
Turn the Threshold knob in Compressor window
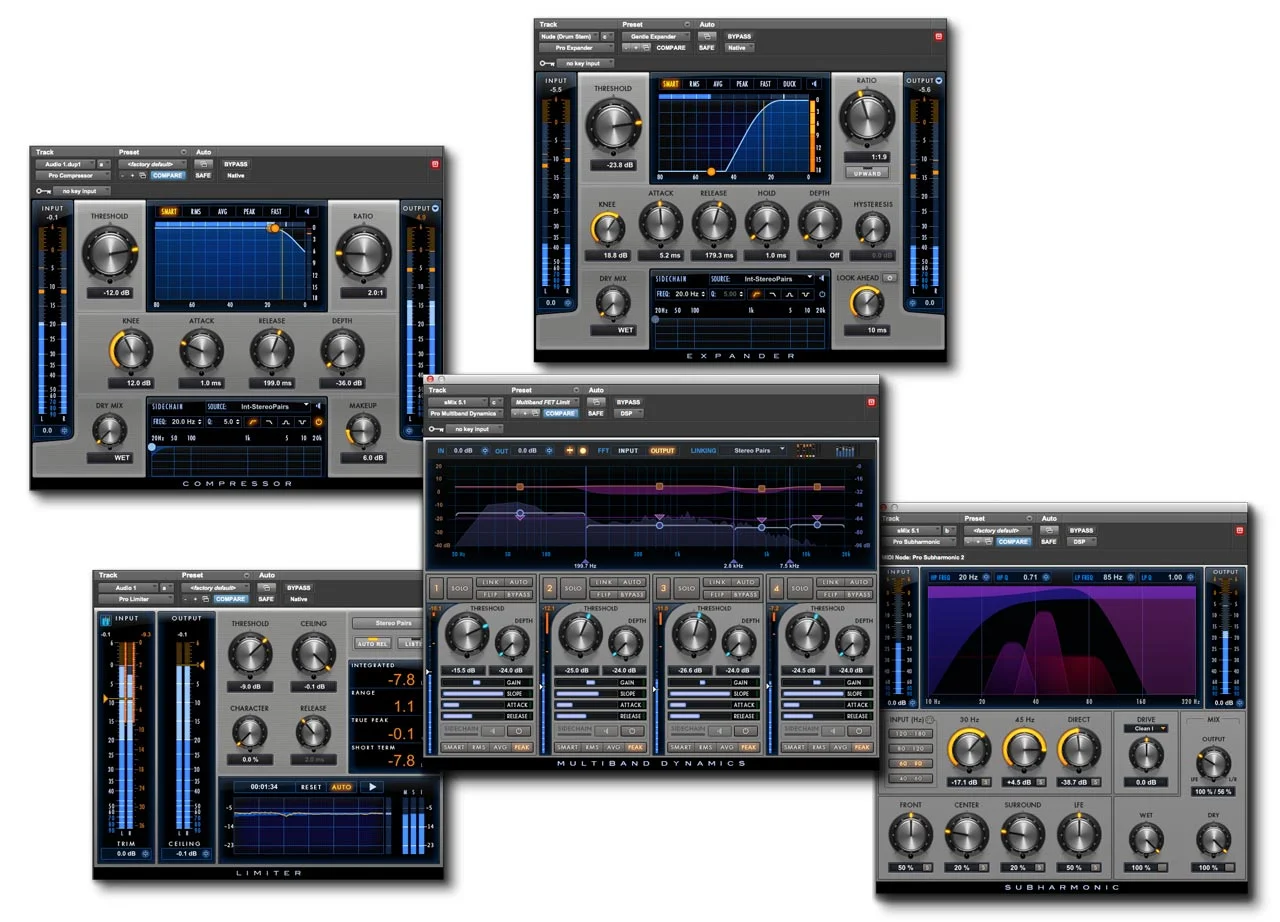coord(110,252)
